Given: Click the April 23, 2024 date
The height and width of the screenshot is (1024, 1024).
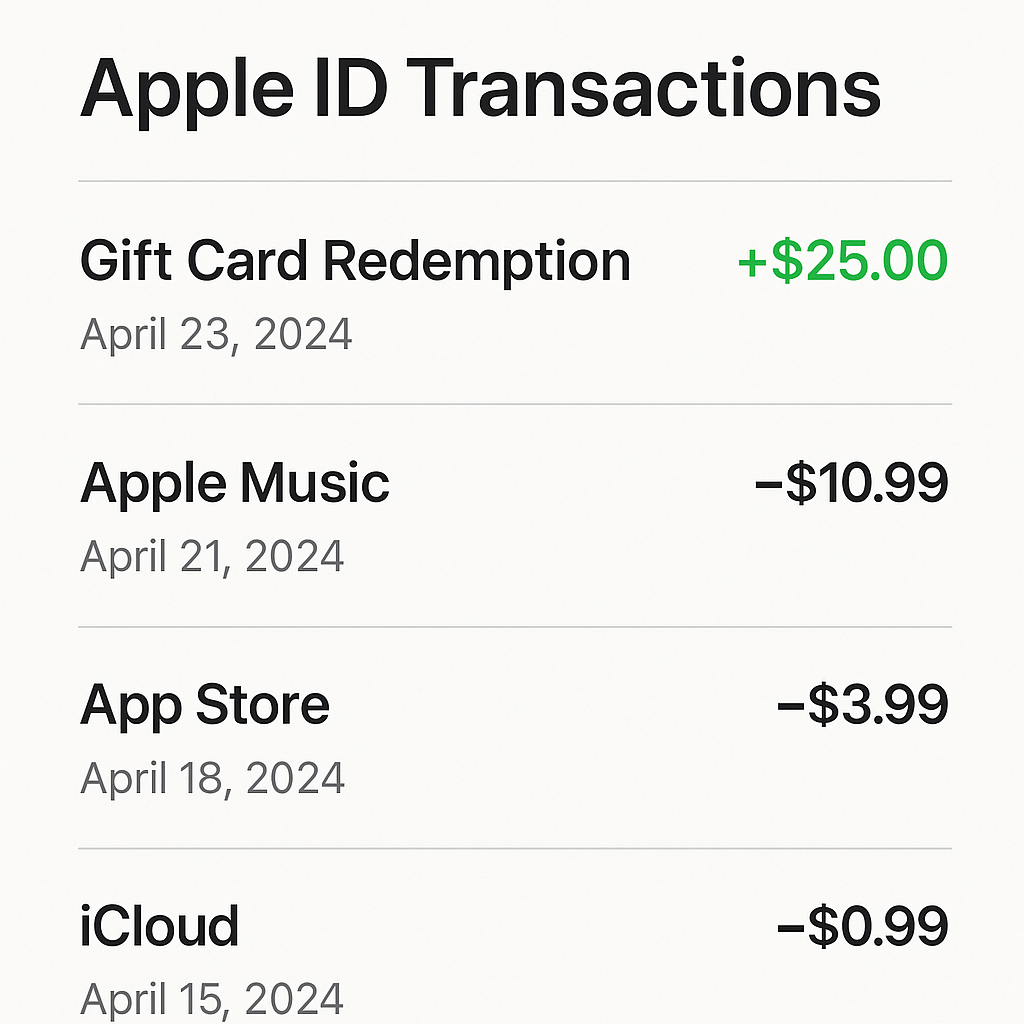Looking at the screenshot, I should (216, 334).
